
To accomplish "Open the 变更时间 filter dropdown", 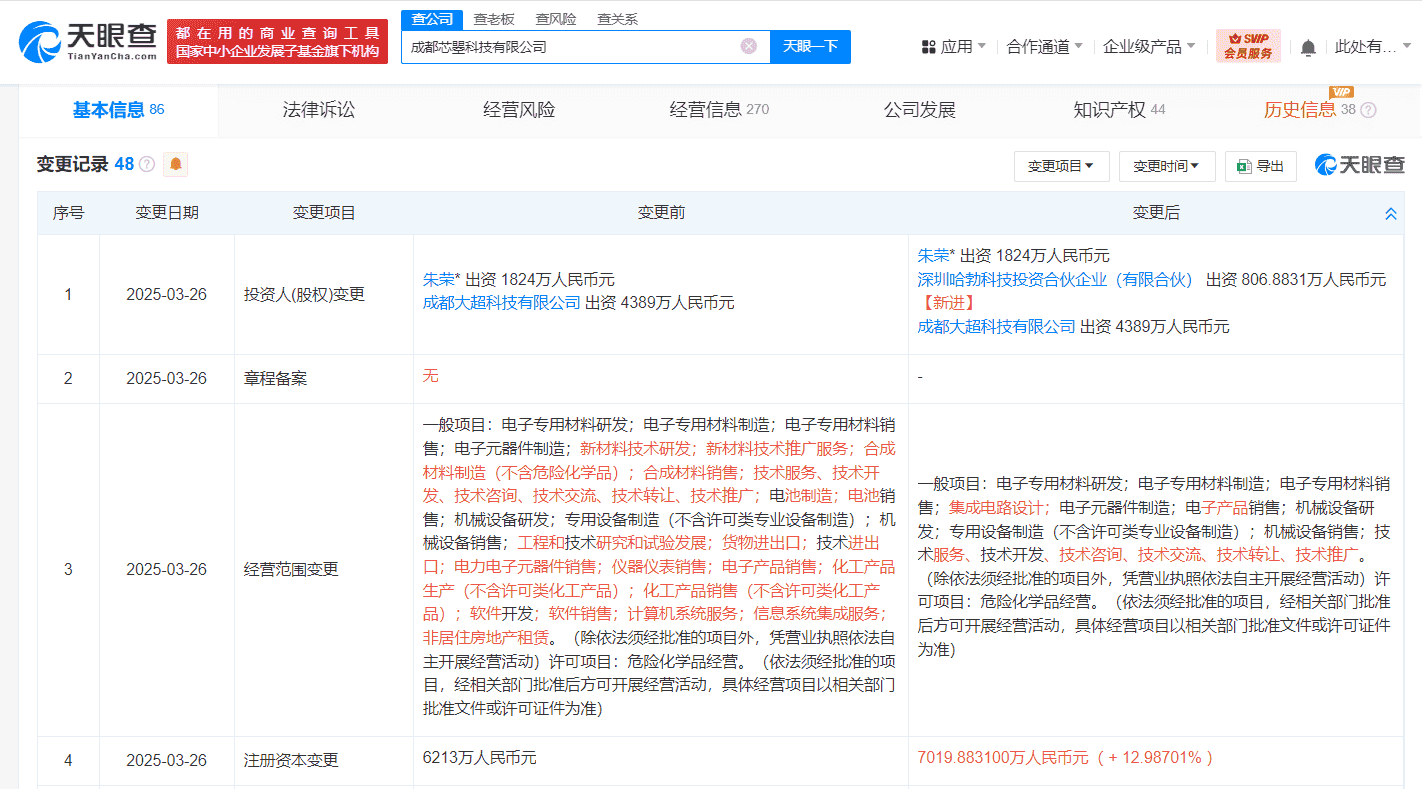I will click(1166, 166).
